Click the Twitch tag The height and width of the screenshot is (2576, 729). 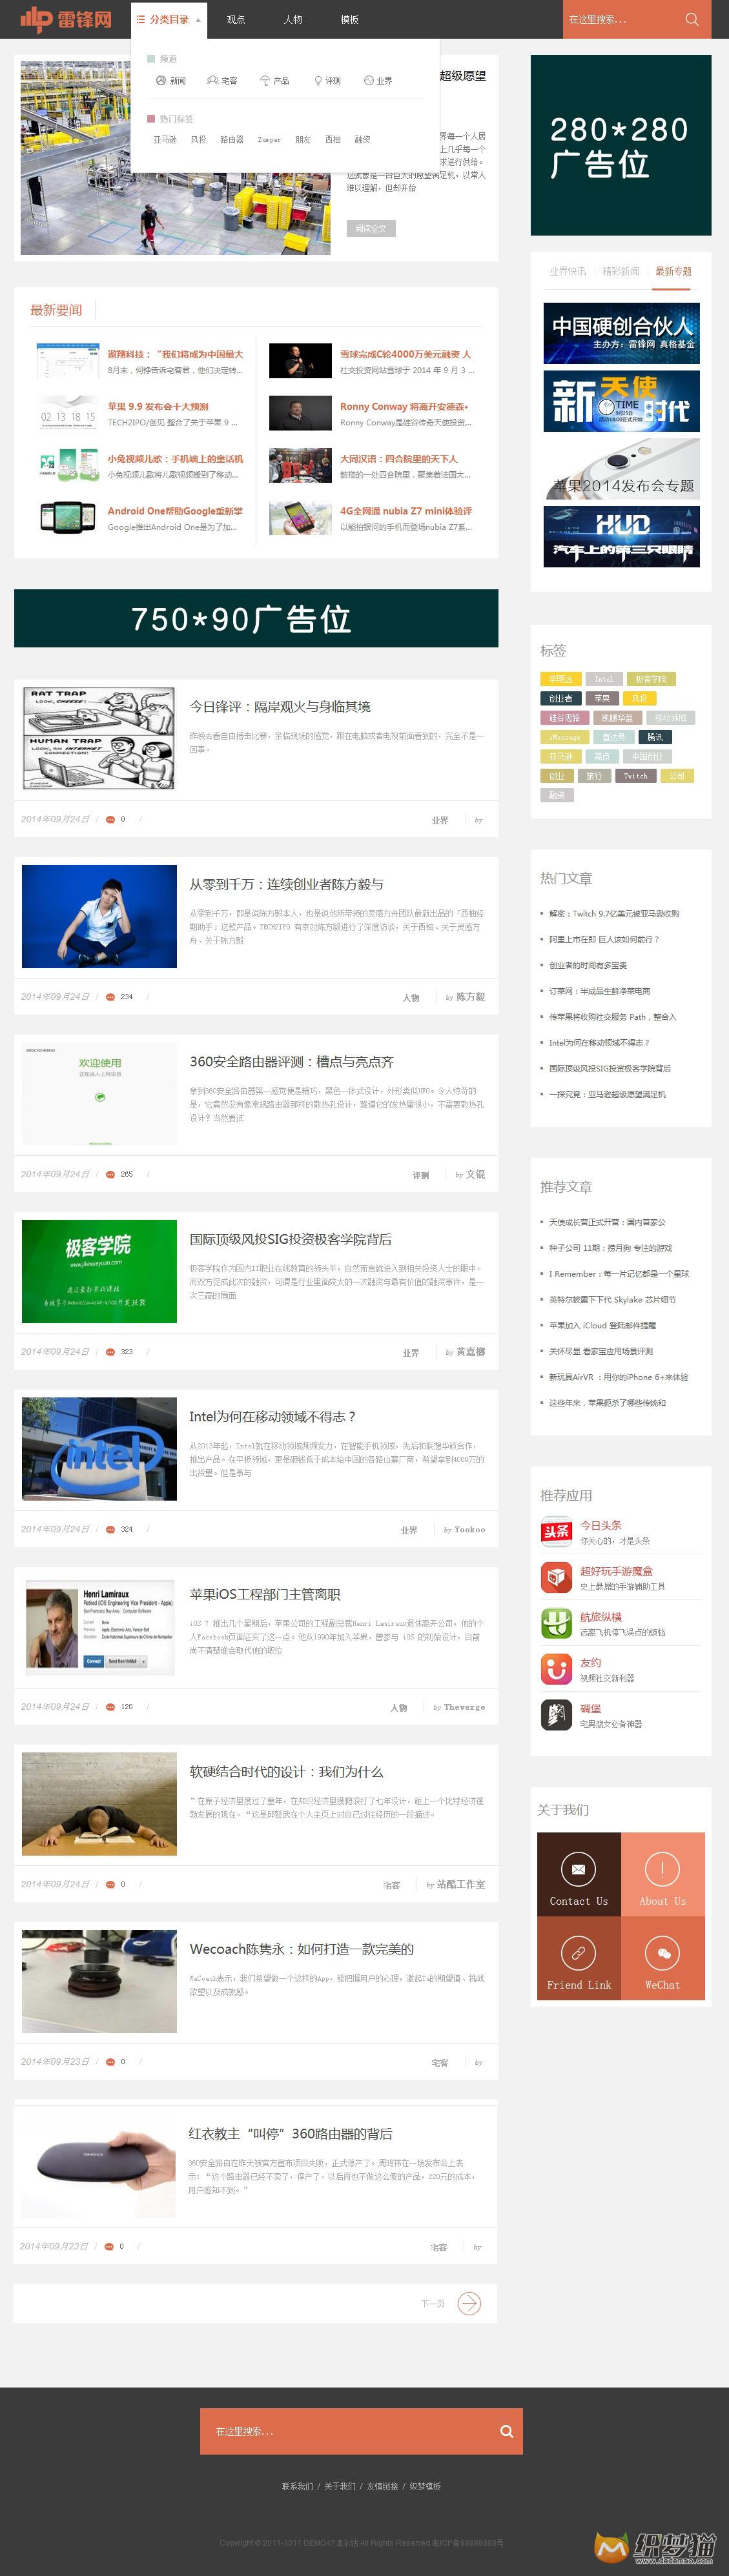(636, 775)
